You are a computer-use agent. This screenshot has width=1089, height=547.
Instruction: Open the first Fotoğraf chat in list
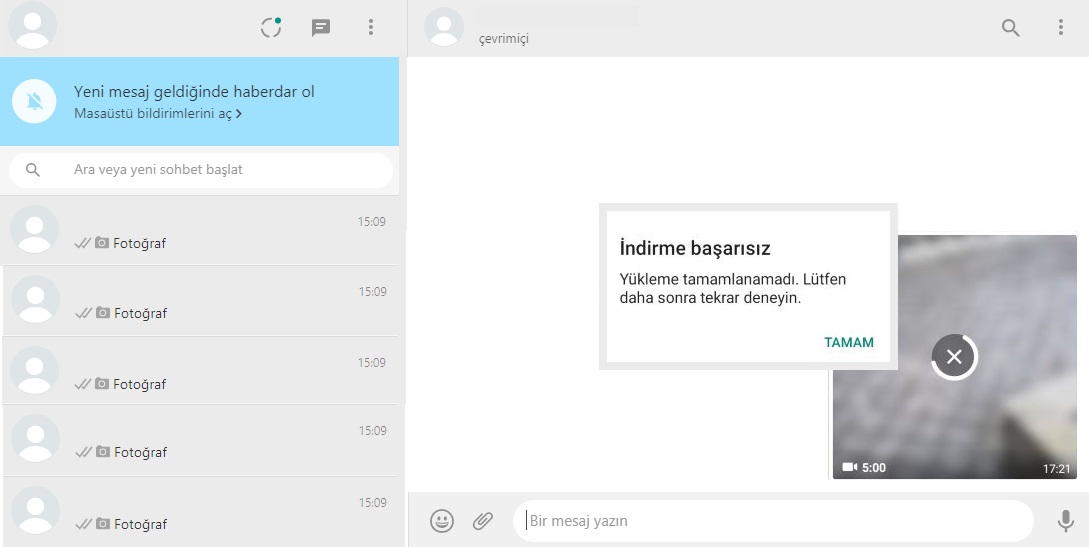point(200,231)
